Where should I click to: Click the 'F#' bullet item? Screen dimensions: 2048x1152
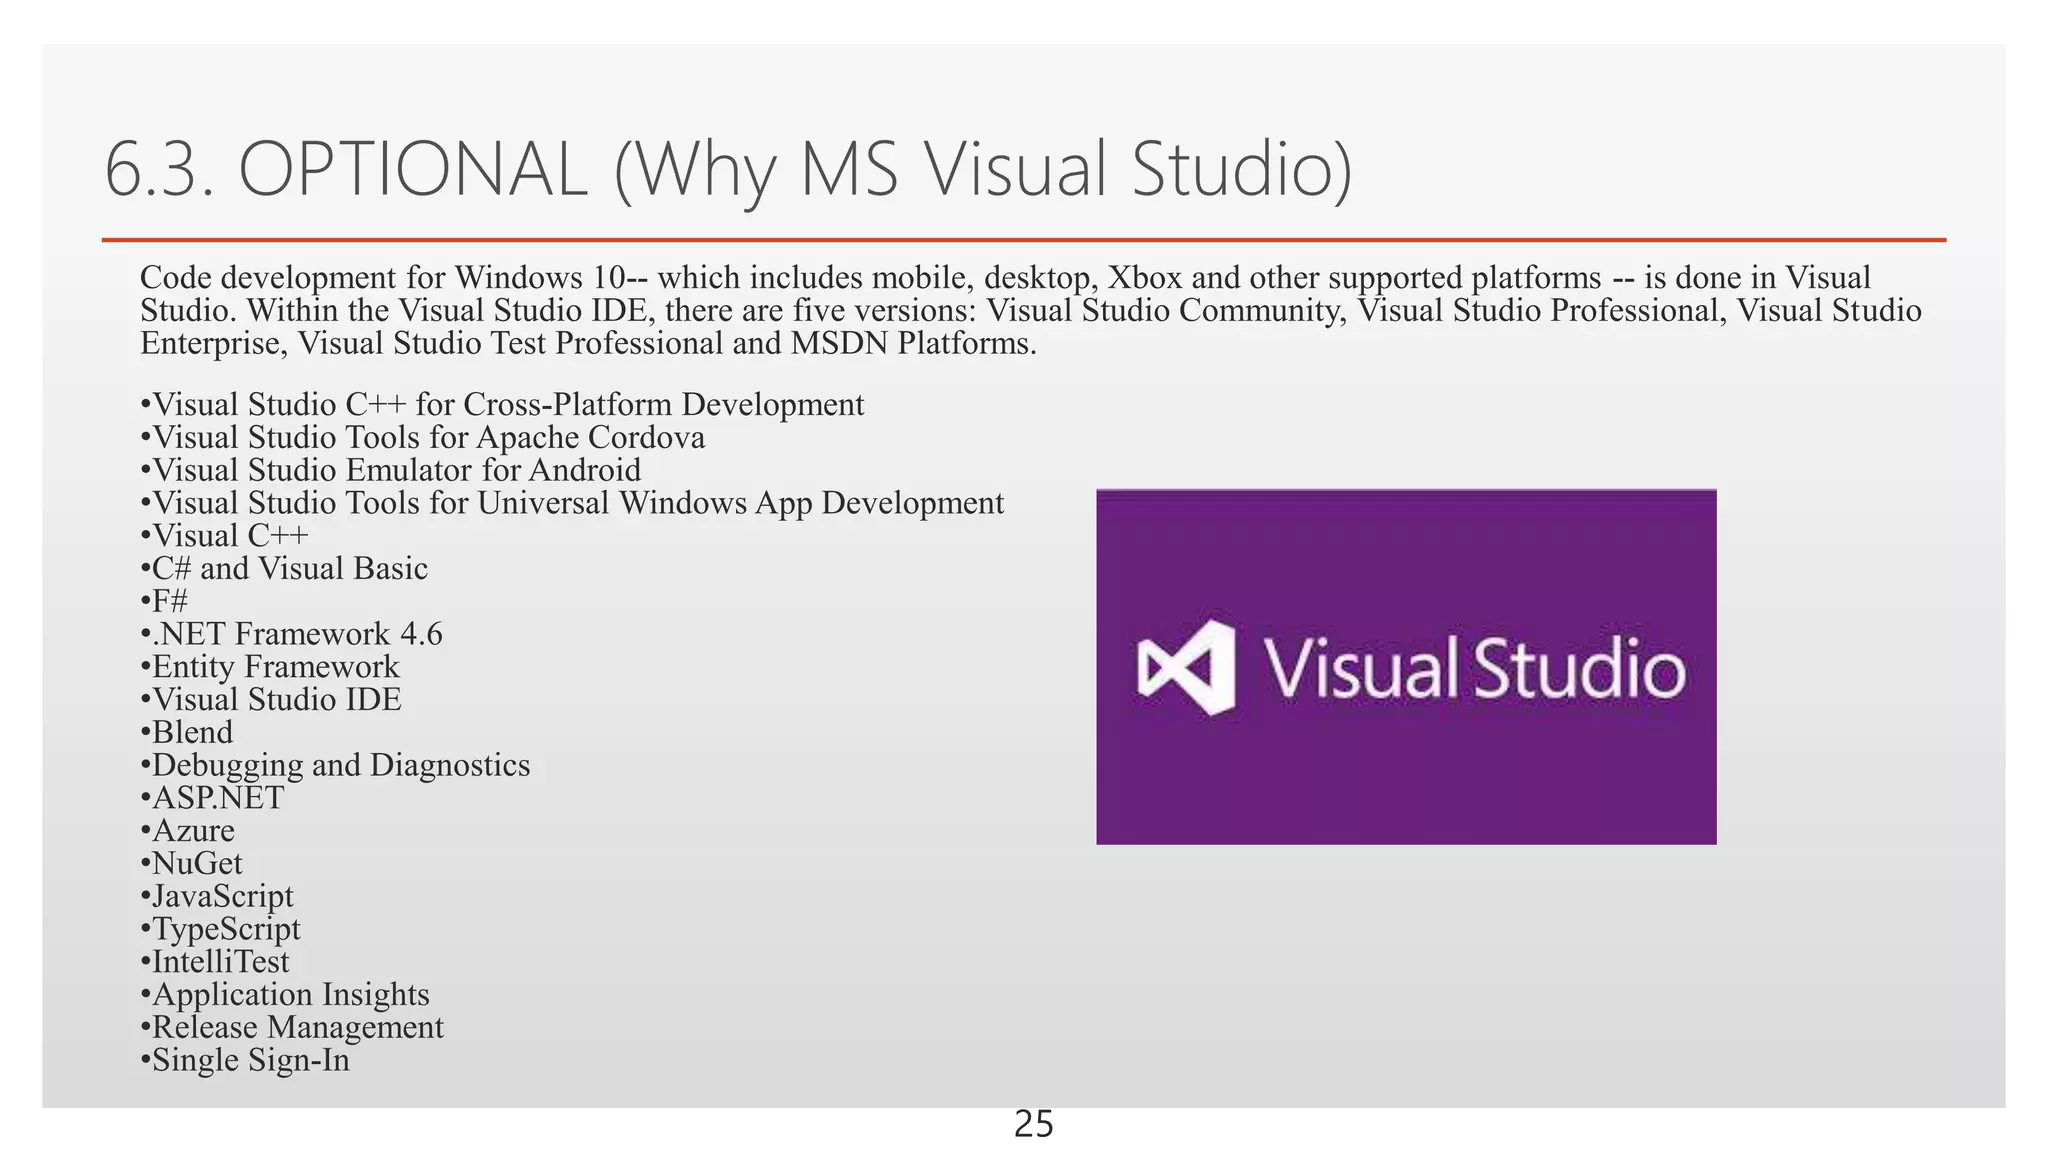pyautogui.click(x=168, y=601)
